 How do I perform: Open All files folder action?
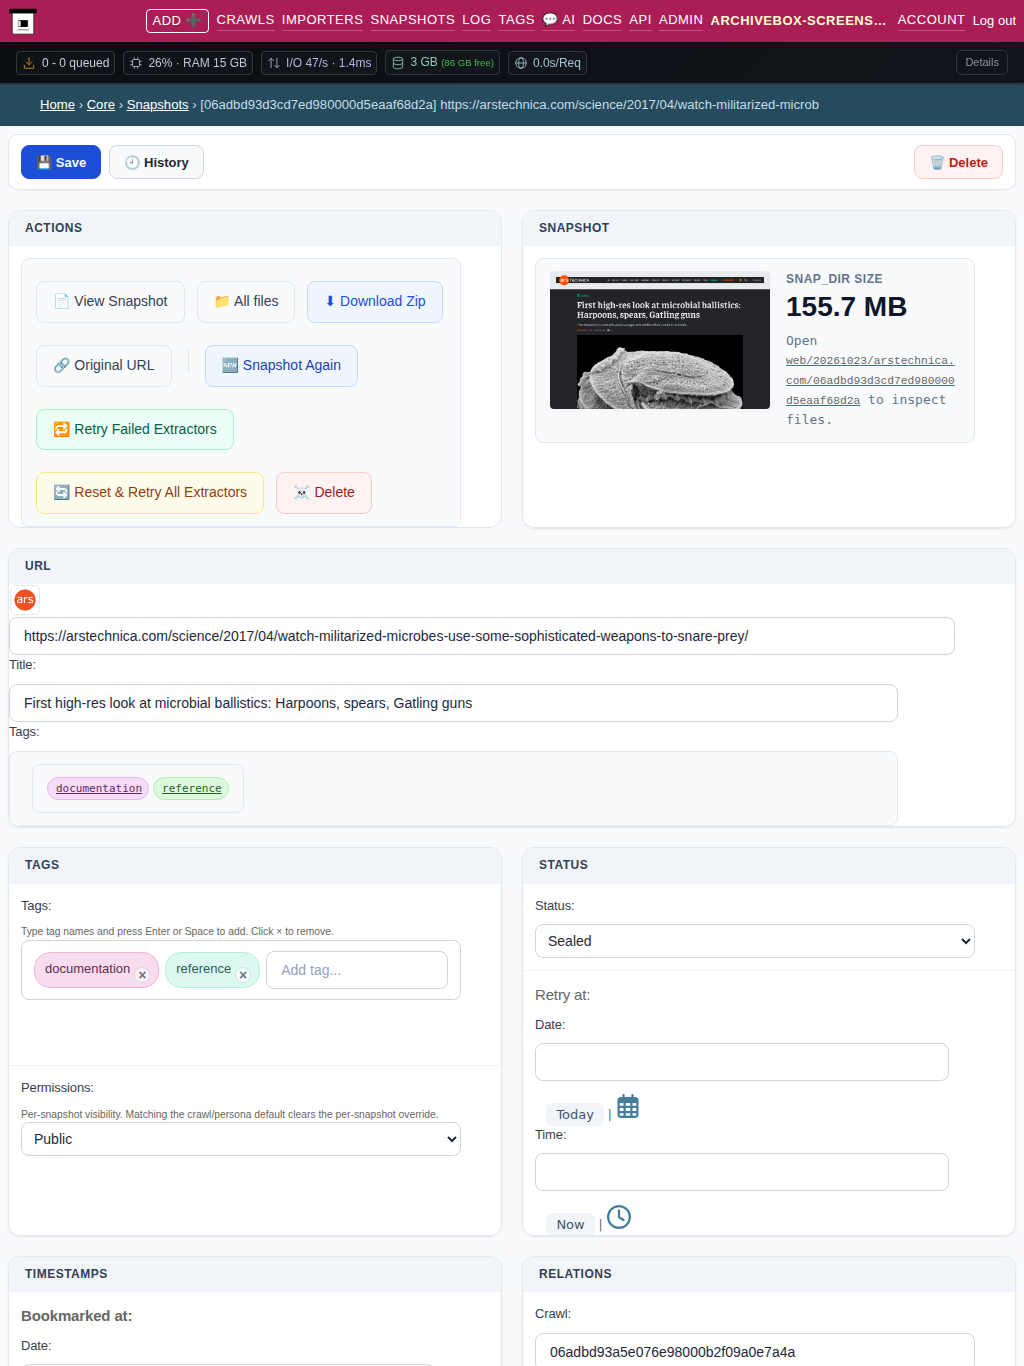point(246,301)
